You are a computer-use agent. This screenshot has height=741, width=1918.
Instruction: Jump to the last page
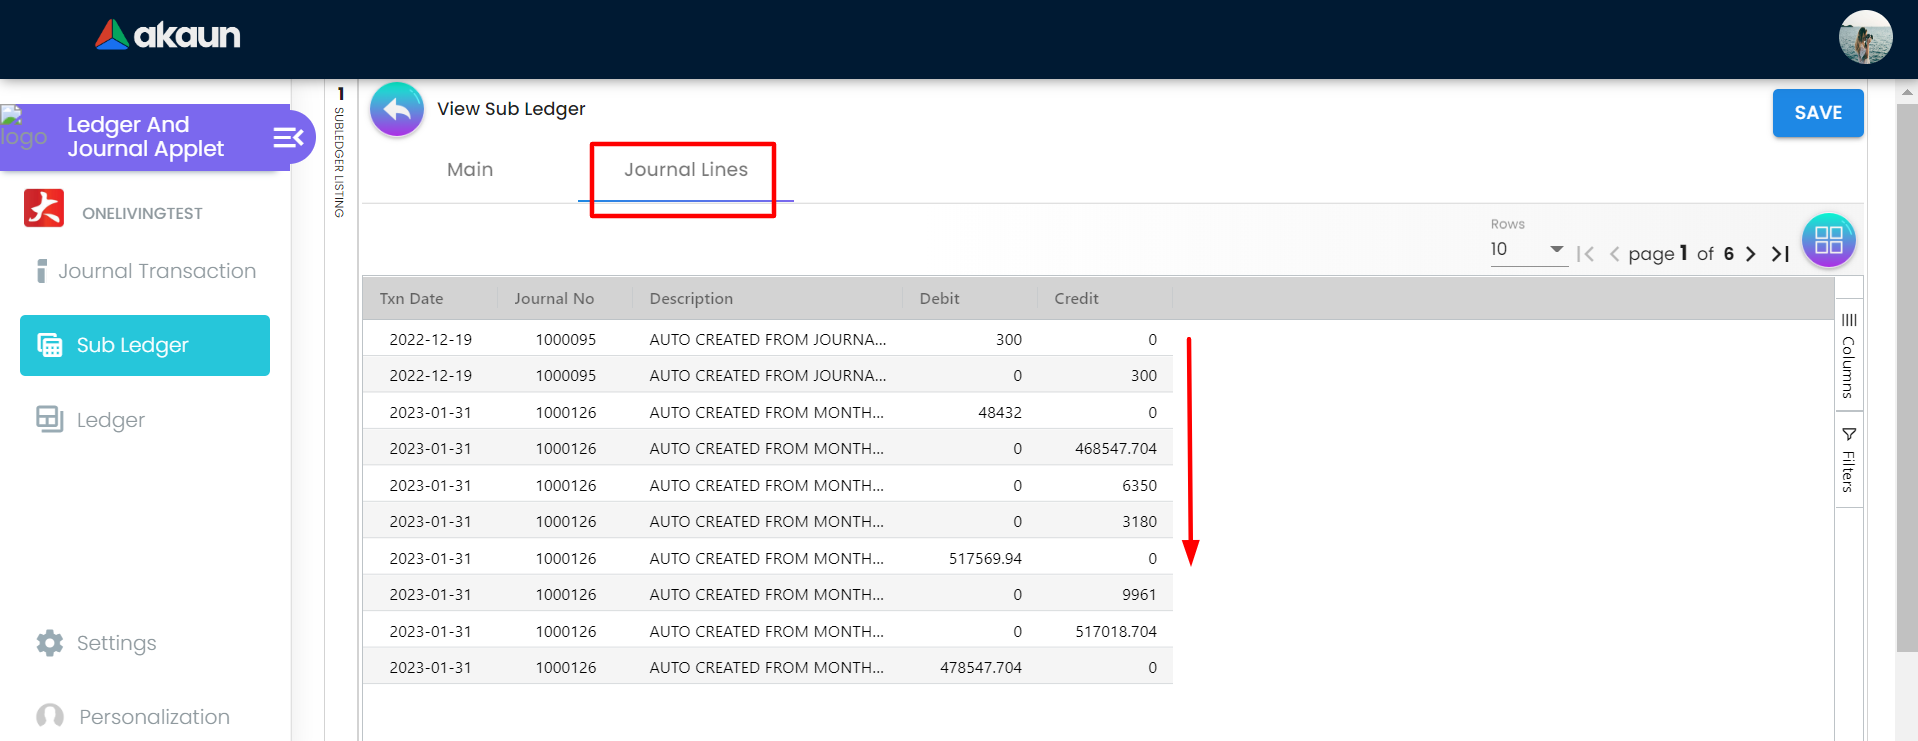1780,254
